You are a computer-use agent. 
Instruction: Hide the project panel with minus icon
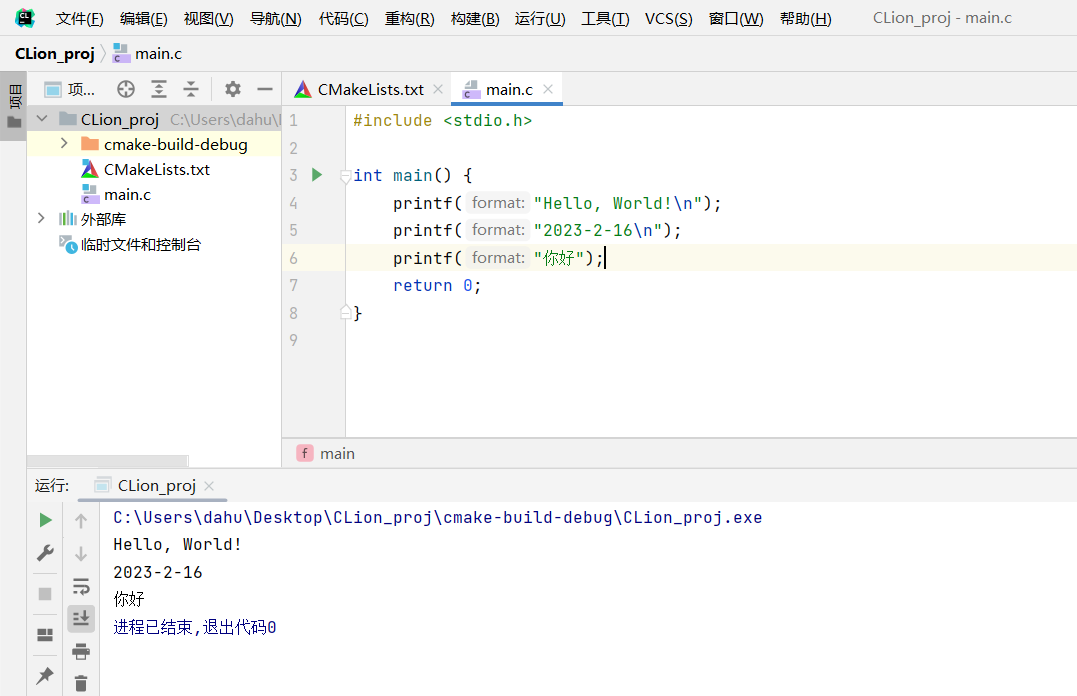point(265,89)
